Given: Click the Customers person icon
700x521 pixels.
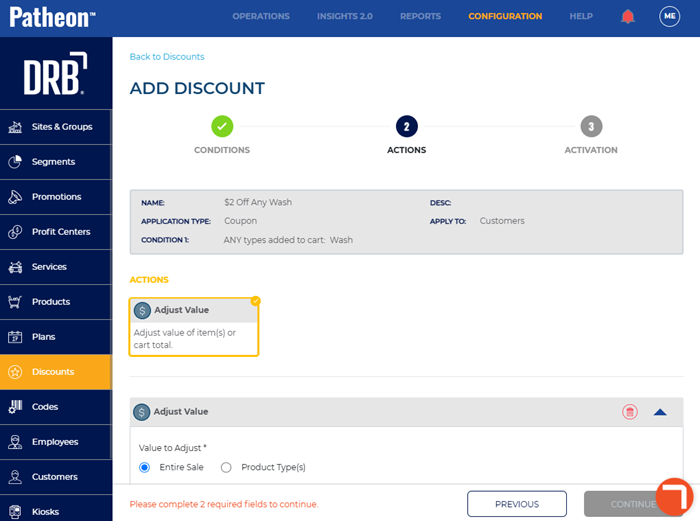Looking at the screenshot, I should click(15, 477).
